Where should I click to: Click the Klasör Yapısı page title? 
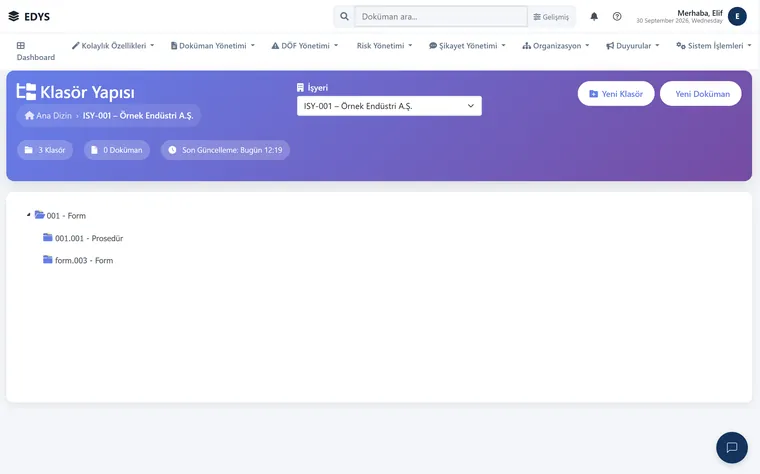(87, 92)
